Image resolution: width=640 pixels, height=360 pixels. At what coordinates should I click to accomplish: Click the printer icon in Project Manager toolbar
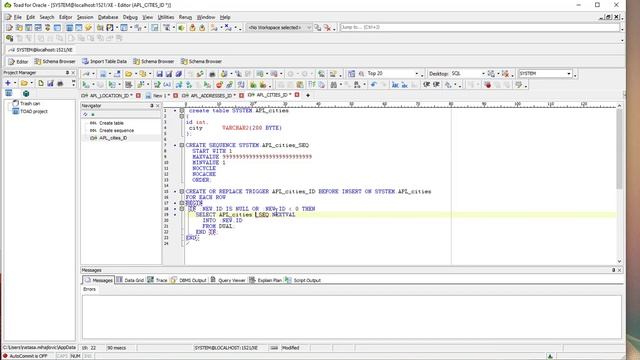pos(60,83)
